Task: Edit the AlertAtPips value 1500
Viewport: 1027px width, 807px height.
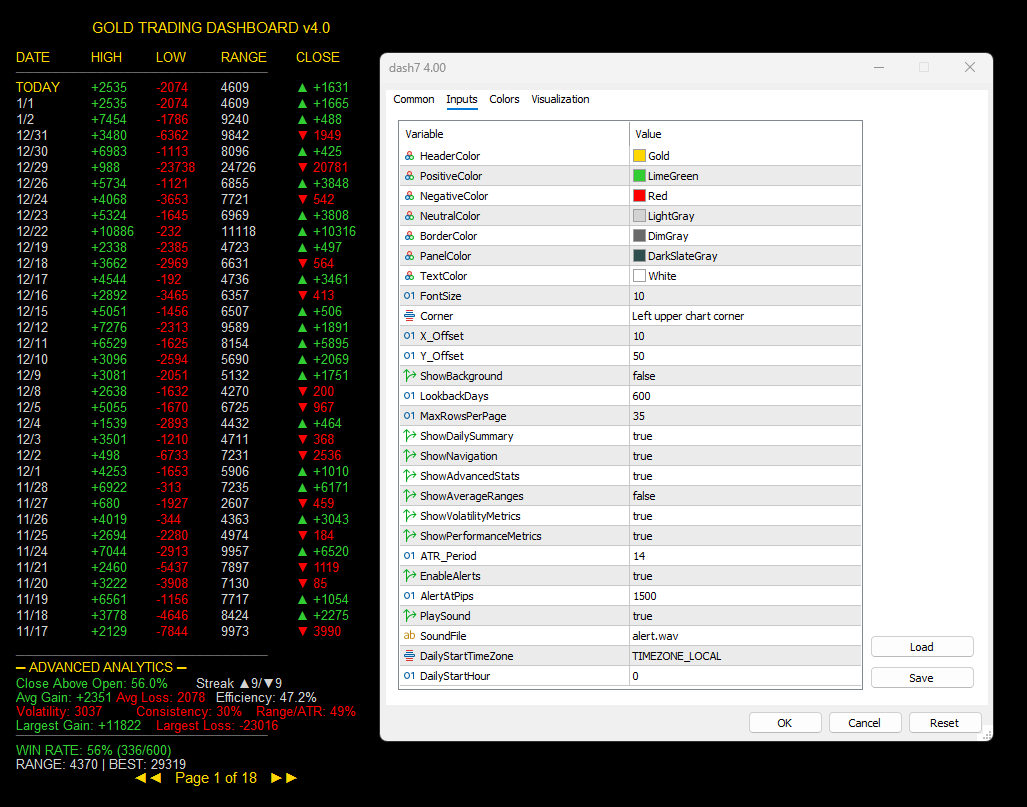Action: 745,595
